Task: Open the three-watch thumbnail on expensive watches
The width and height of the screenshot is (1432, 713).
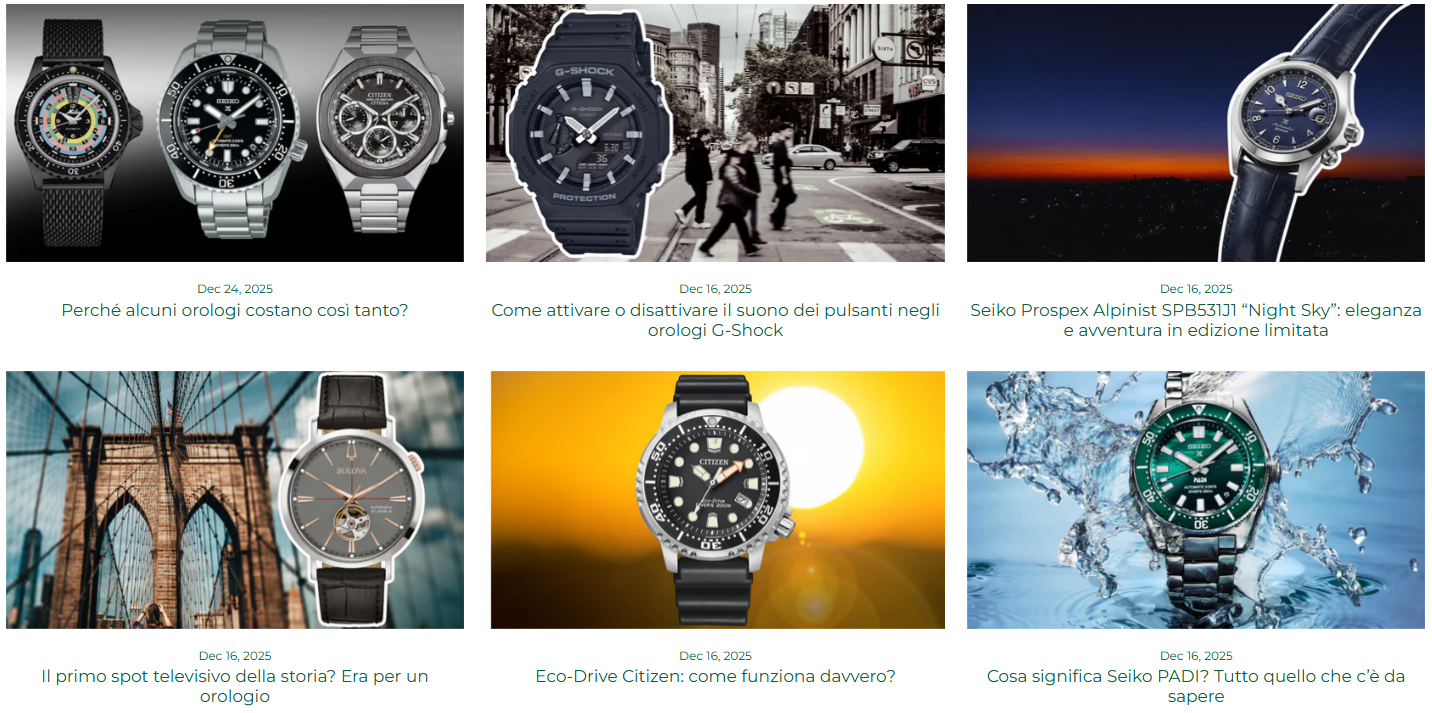Action: pos(235,133)
